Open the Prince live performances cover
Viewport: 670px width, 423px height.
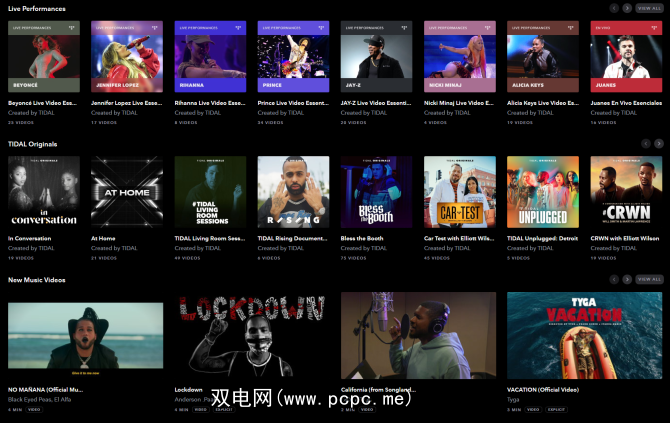click(x=293, y=56)
